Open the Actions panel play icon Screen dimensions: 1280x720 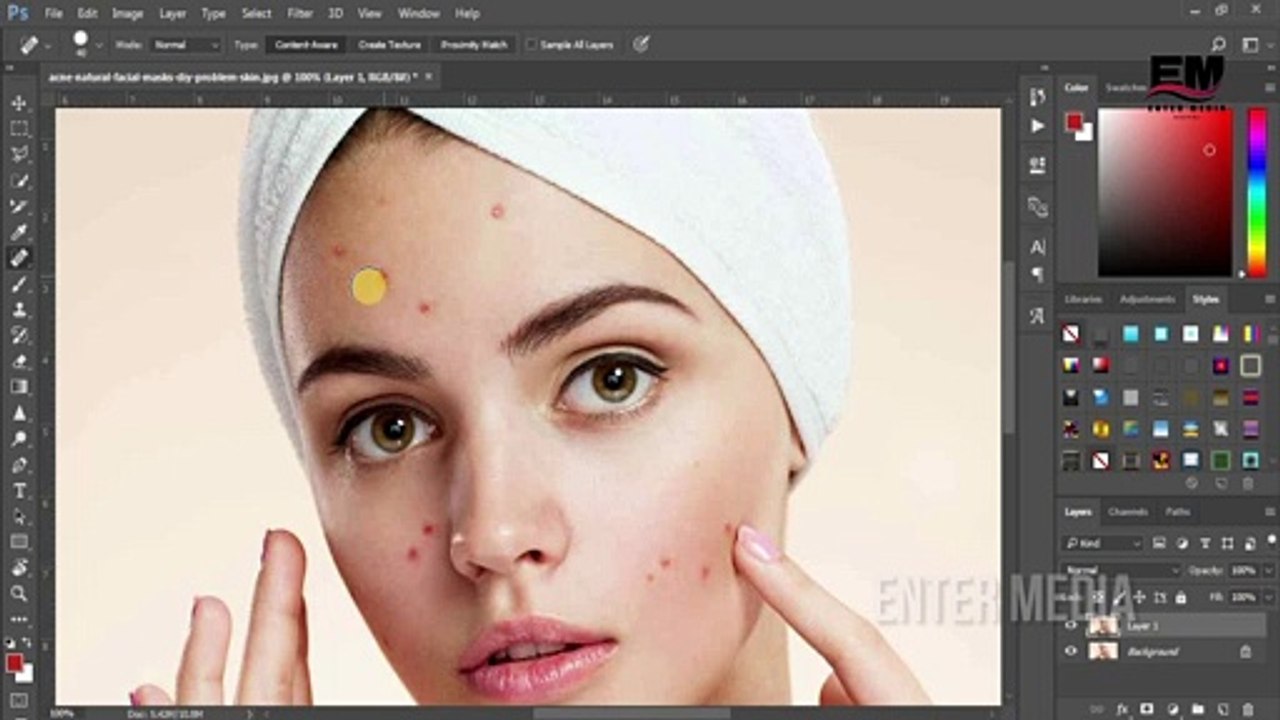(1037, 126)
